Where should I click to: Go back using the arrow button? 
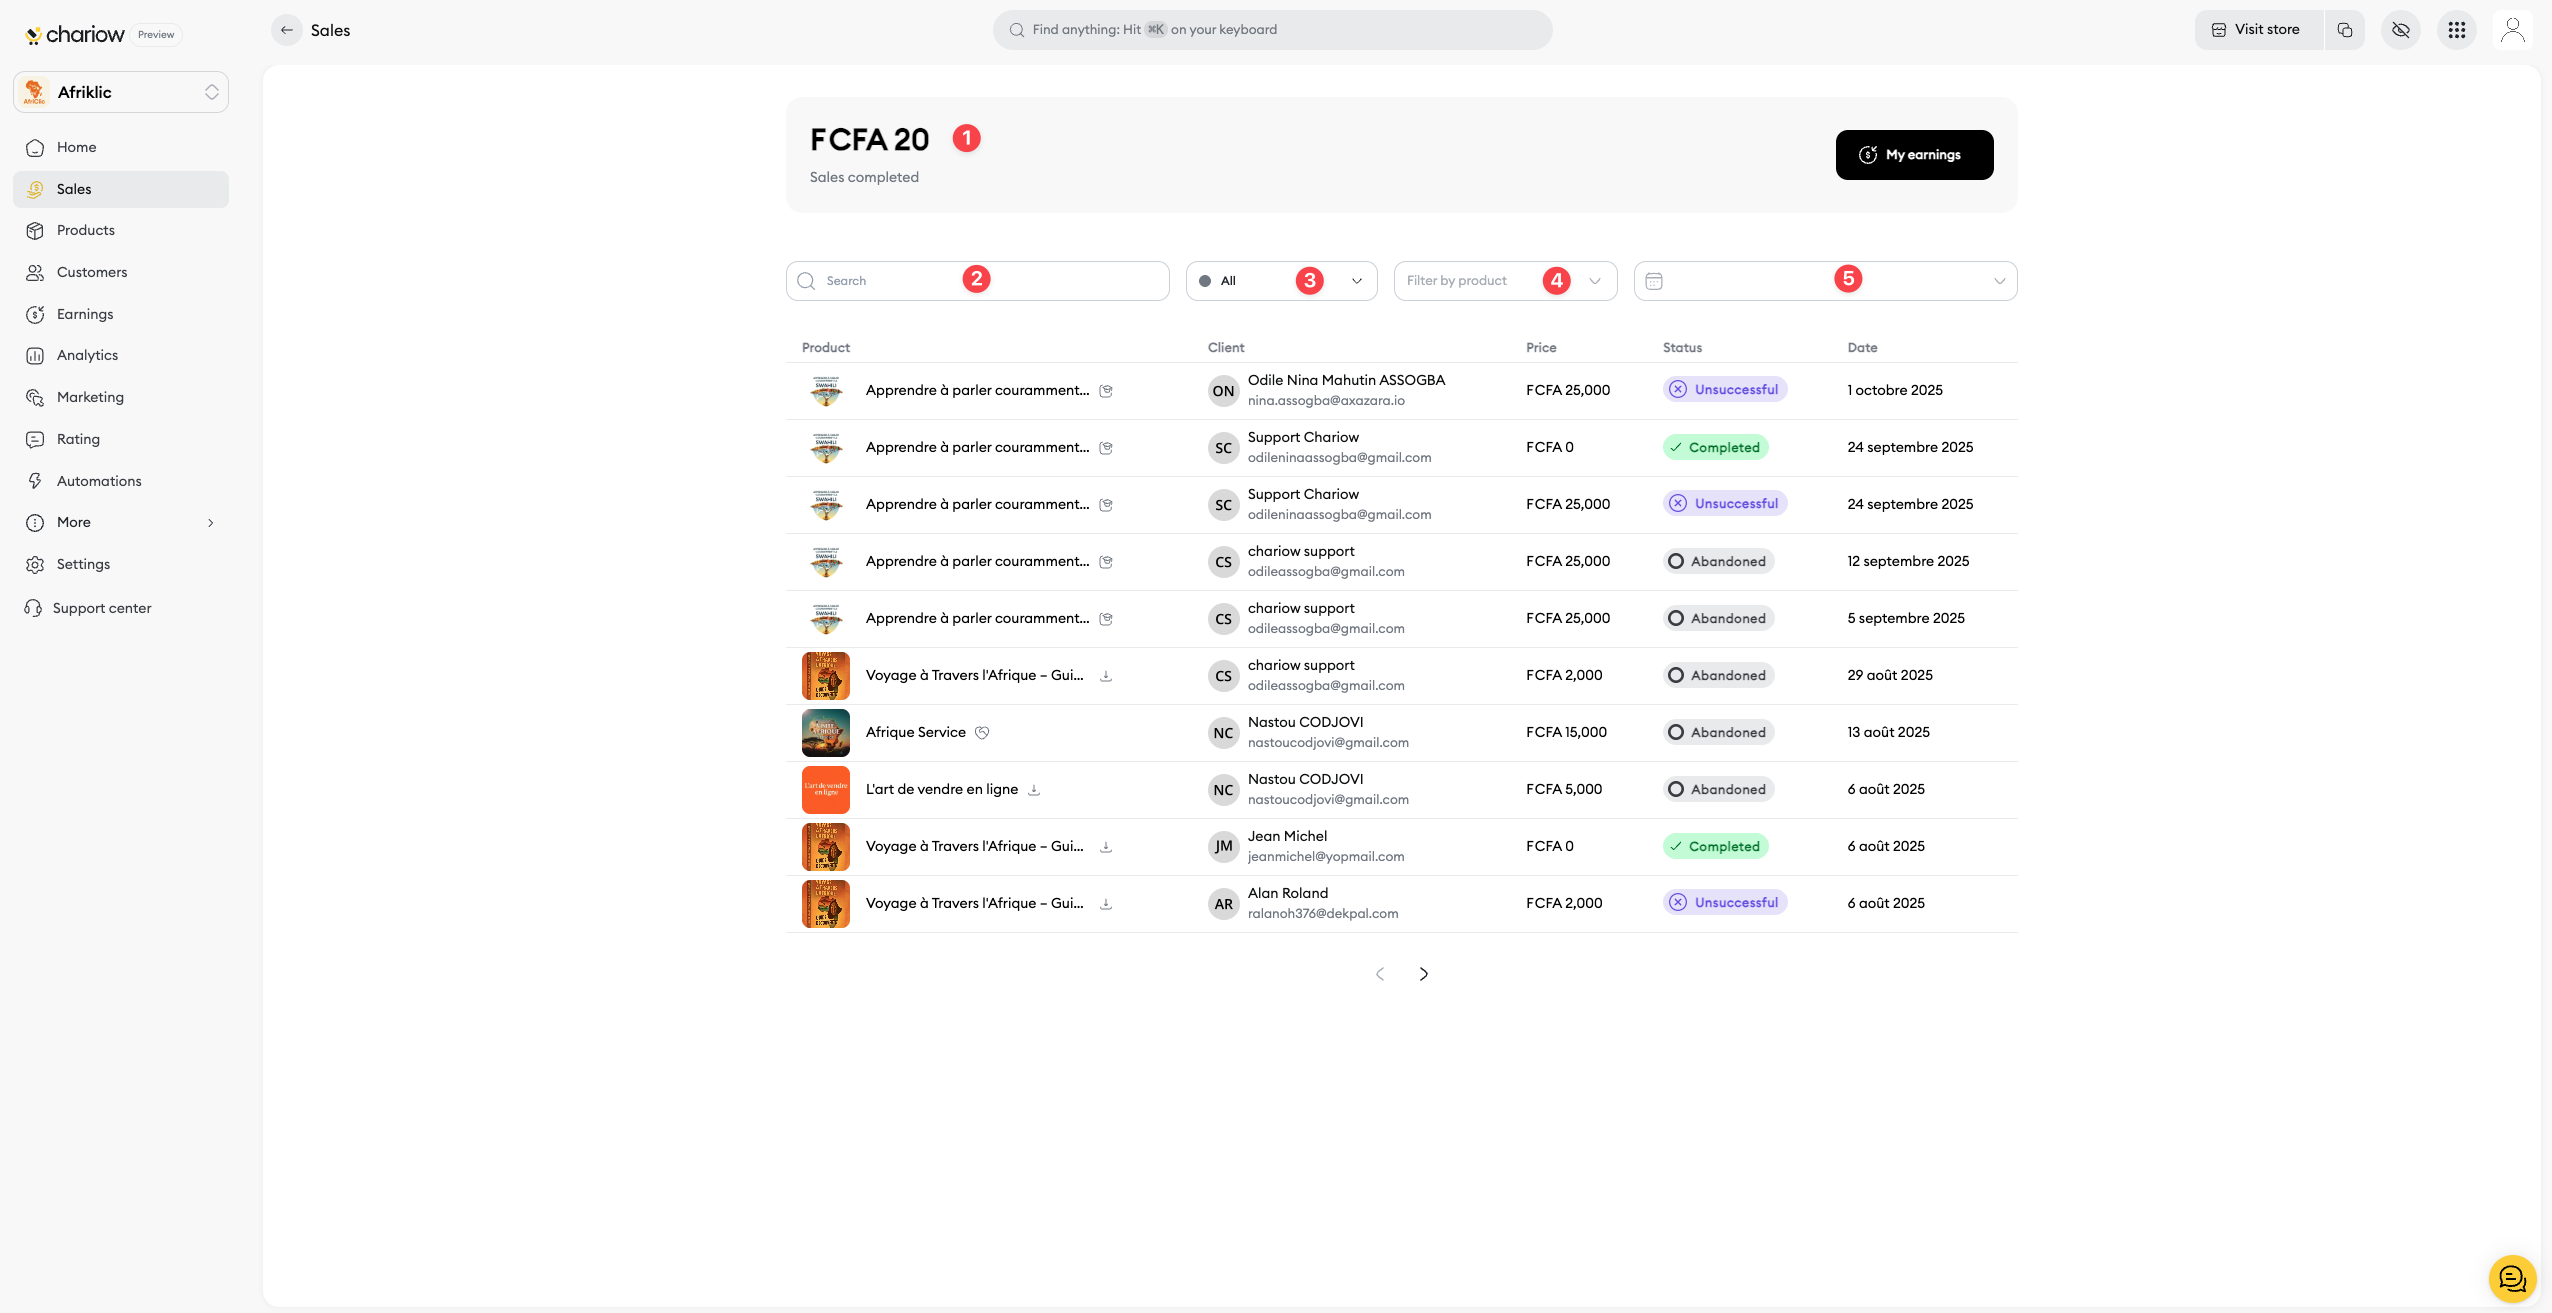pos(287,30)
